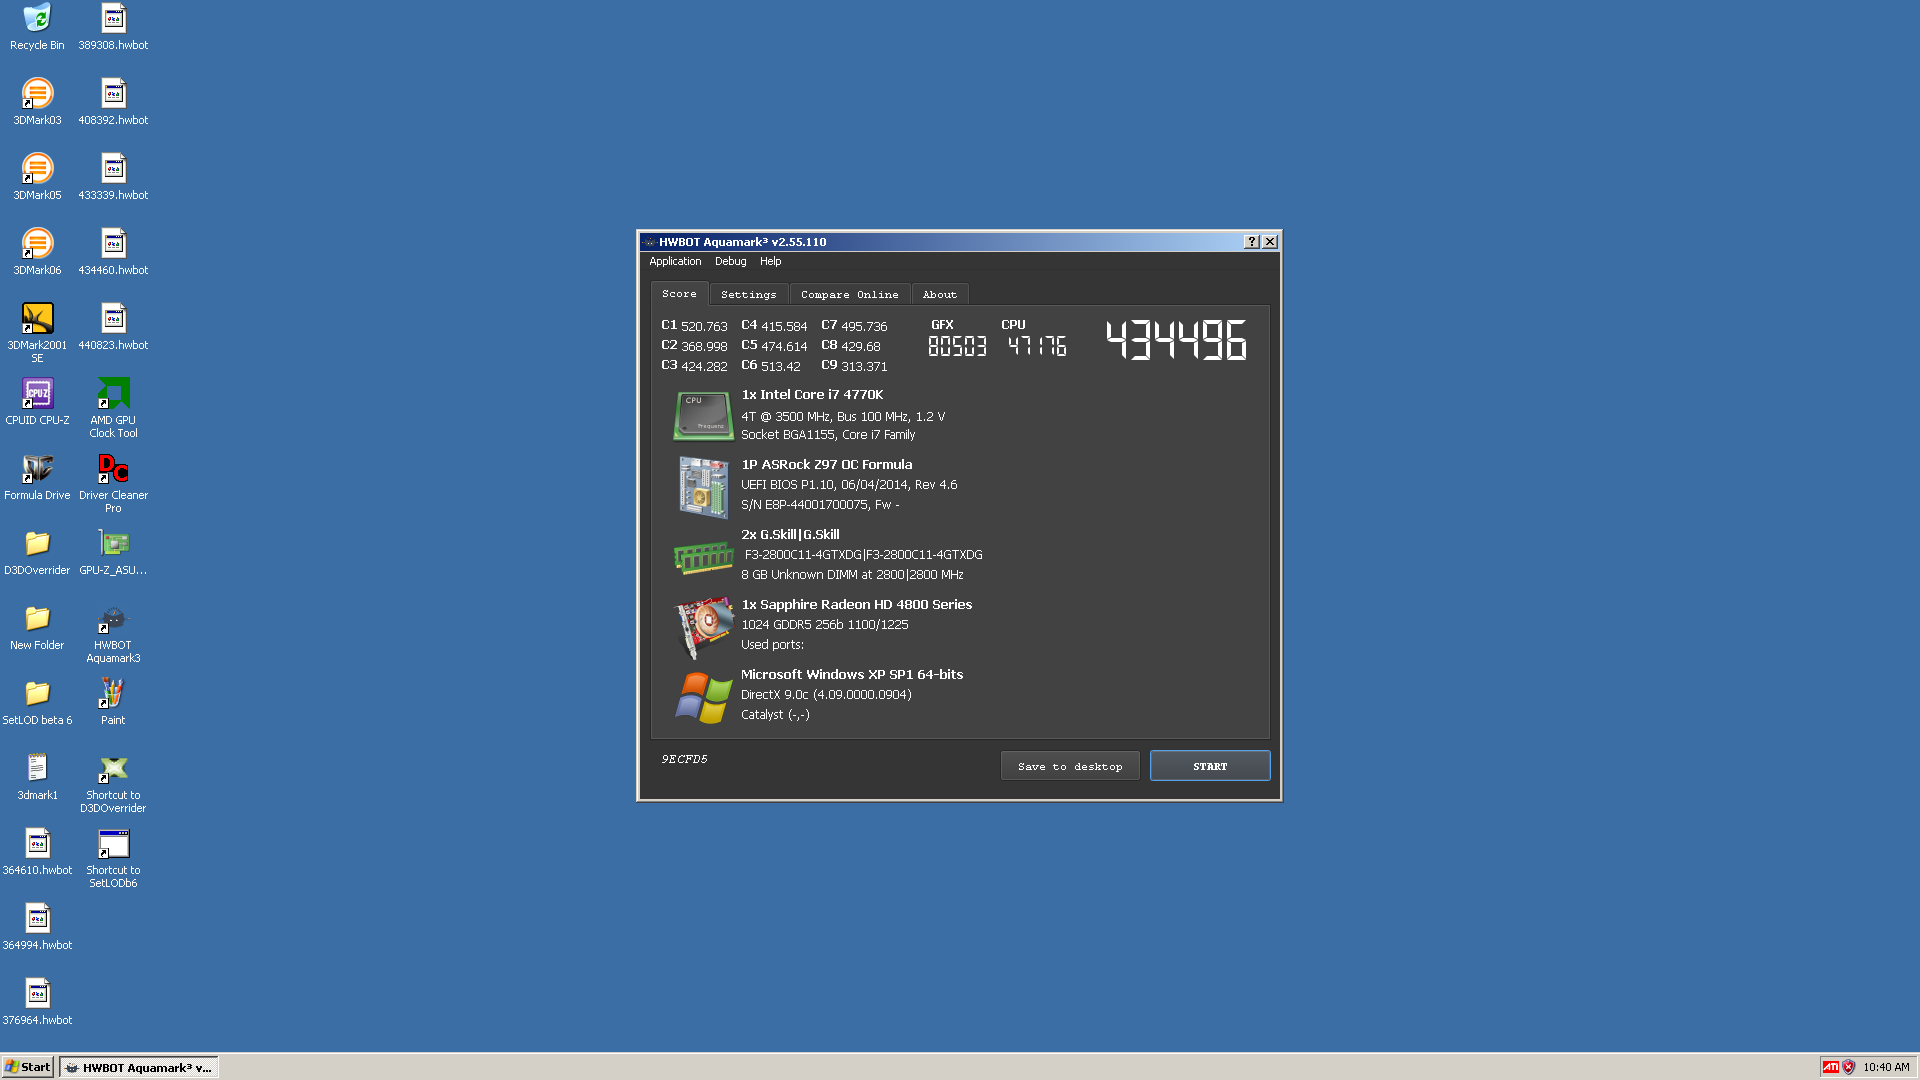
Task: Open the Shortcut to D3DOverrider icon
Action: pyautogui.click(x=113, y=783)
